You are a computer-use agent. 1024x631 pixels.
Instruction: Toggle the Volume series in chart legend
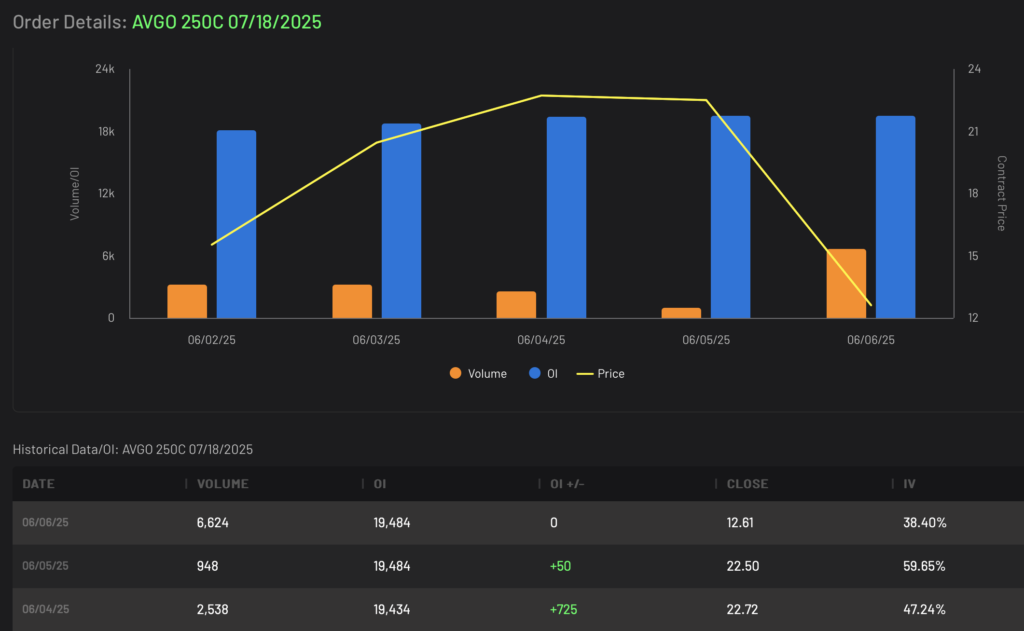click(478, 374)
